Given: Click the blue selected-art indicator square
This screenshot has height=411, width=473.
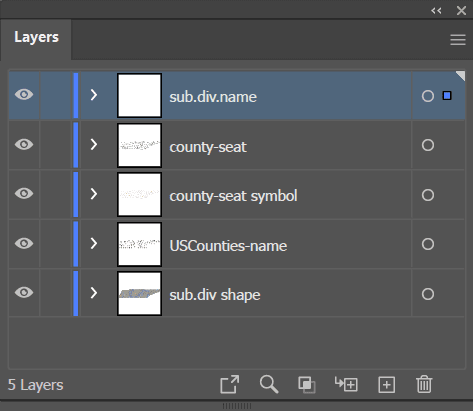Looking at the screenshot, I should tap(447, 96).
